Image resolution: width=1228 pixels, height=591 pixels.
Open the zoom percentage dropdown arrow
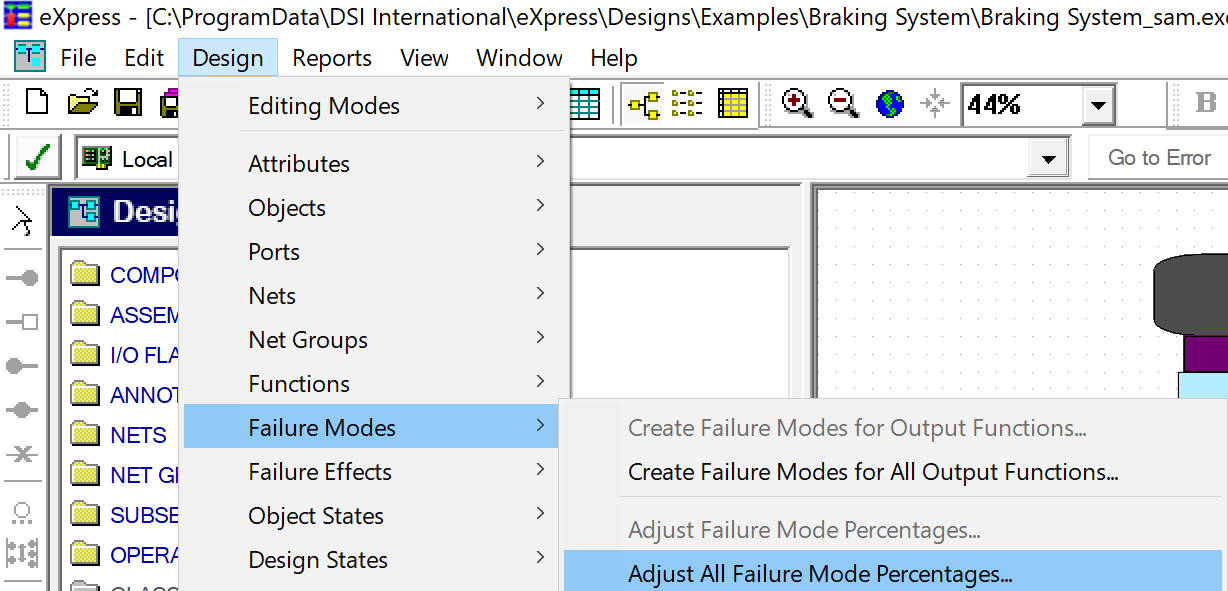coord(1098,104)
